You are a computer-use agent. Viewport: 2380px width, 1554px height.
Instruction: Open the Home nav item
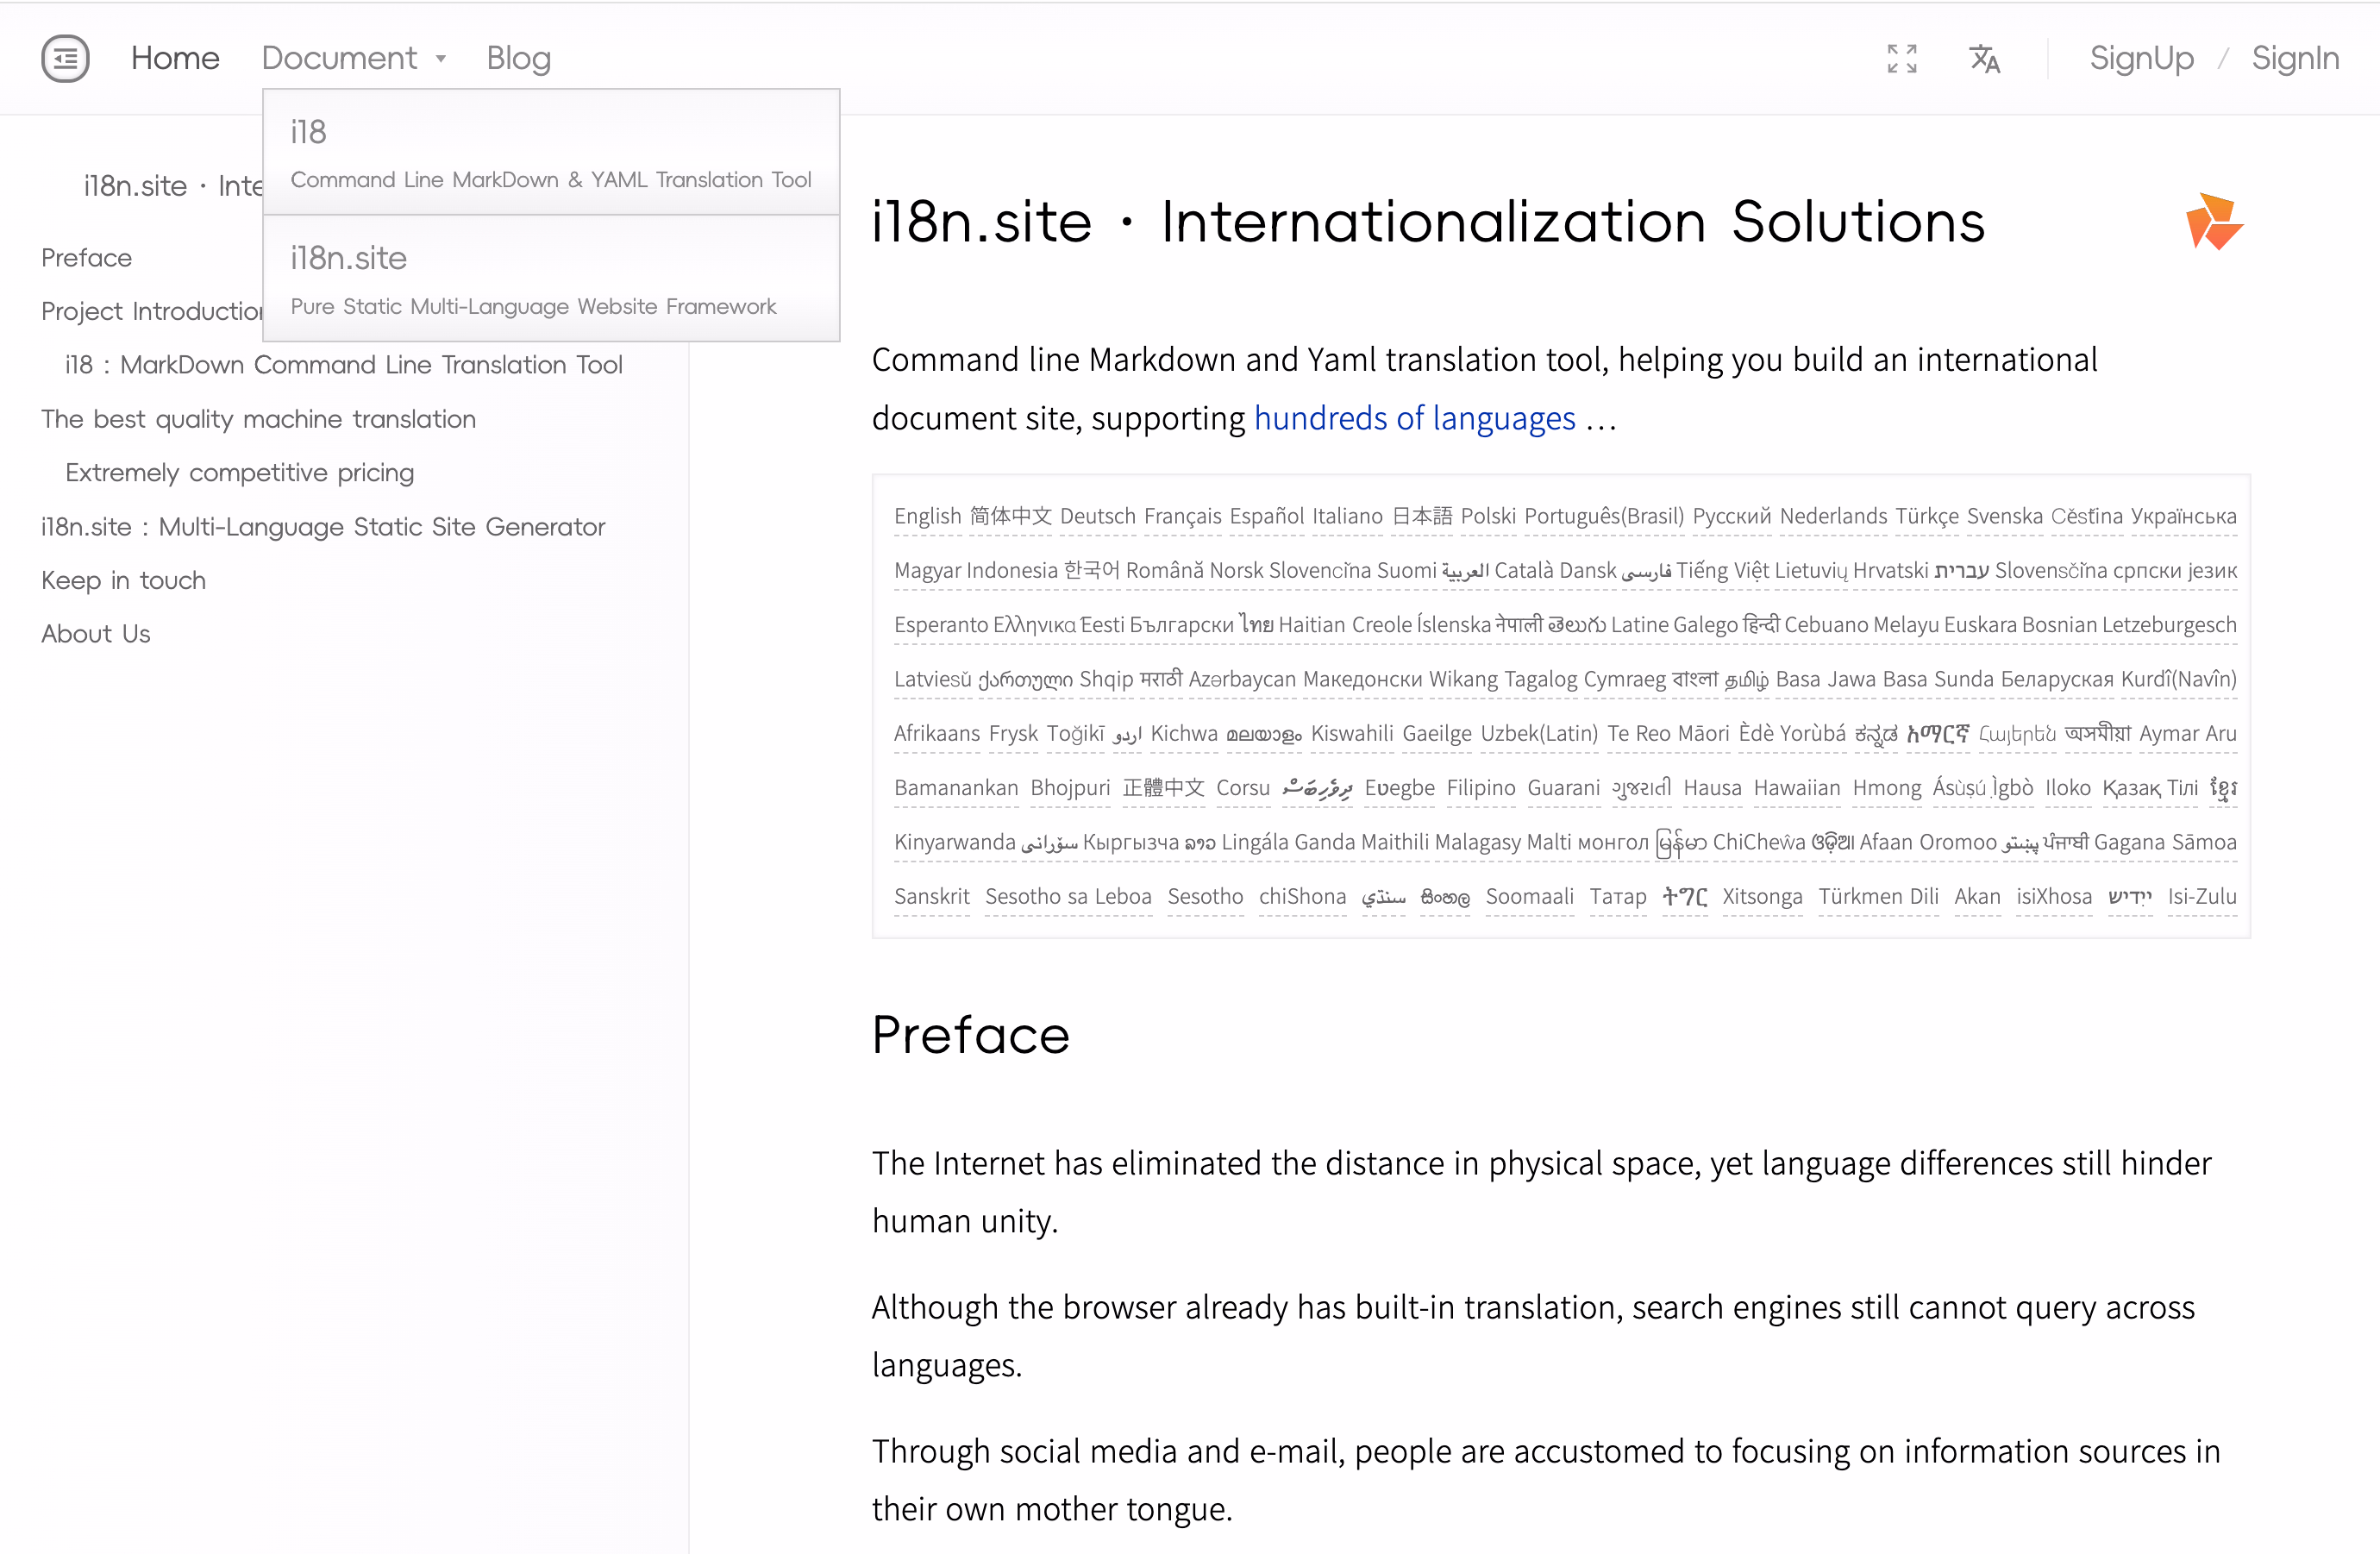[x=175, y=58]
